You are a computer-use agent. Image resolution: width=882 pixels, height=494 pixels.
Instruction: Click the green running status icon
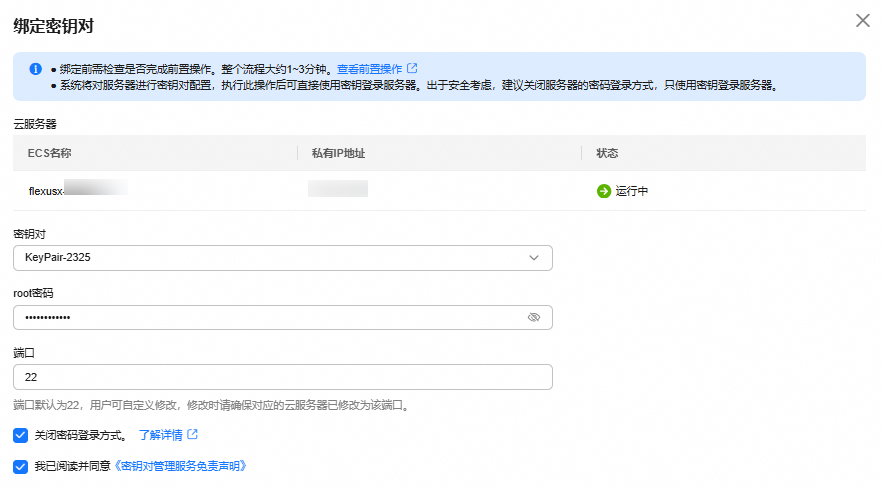[604, 191]
